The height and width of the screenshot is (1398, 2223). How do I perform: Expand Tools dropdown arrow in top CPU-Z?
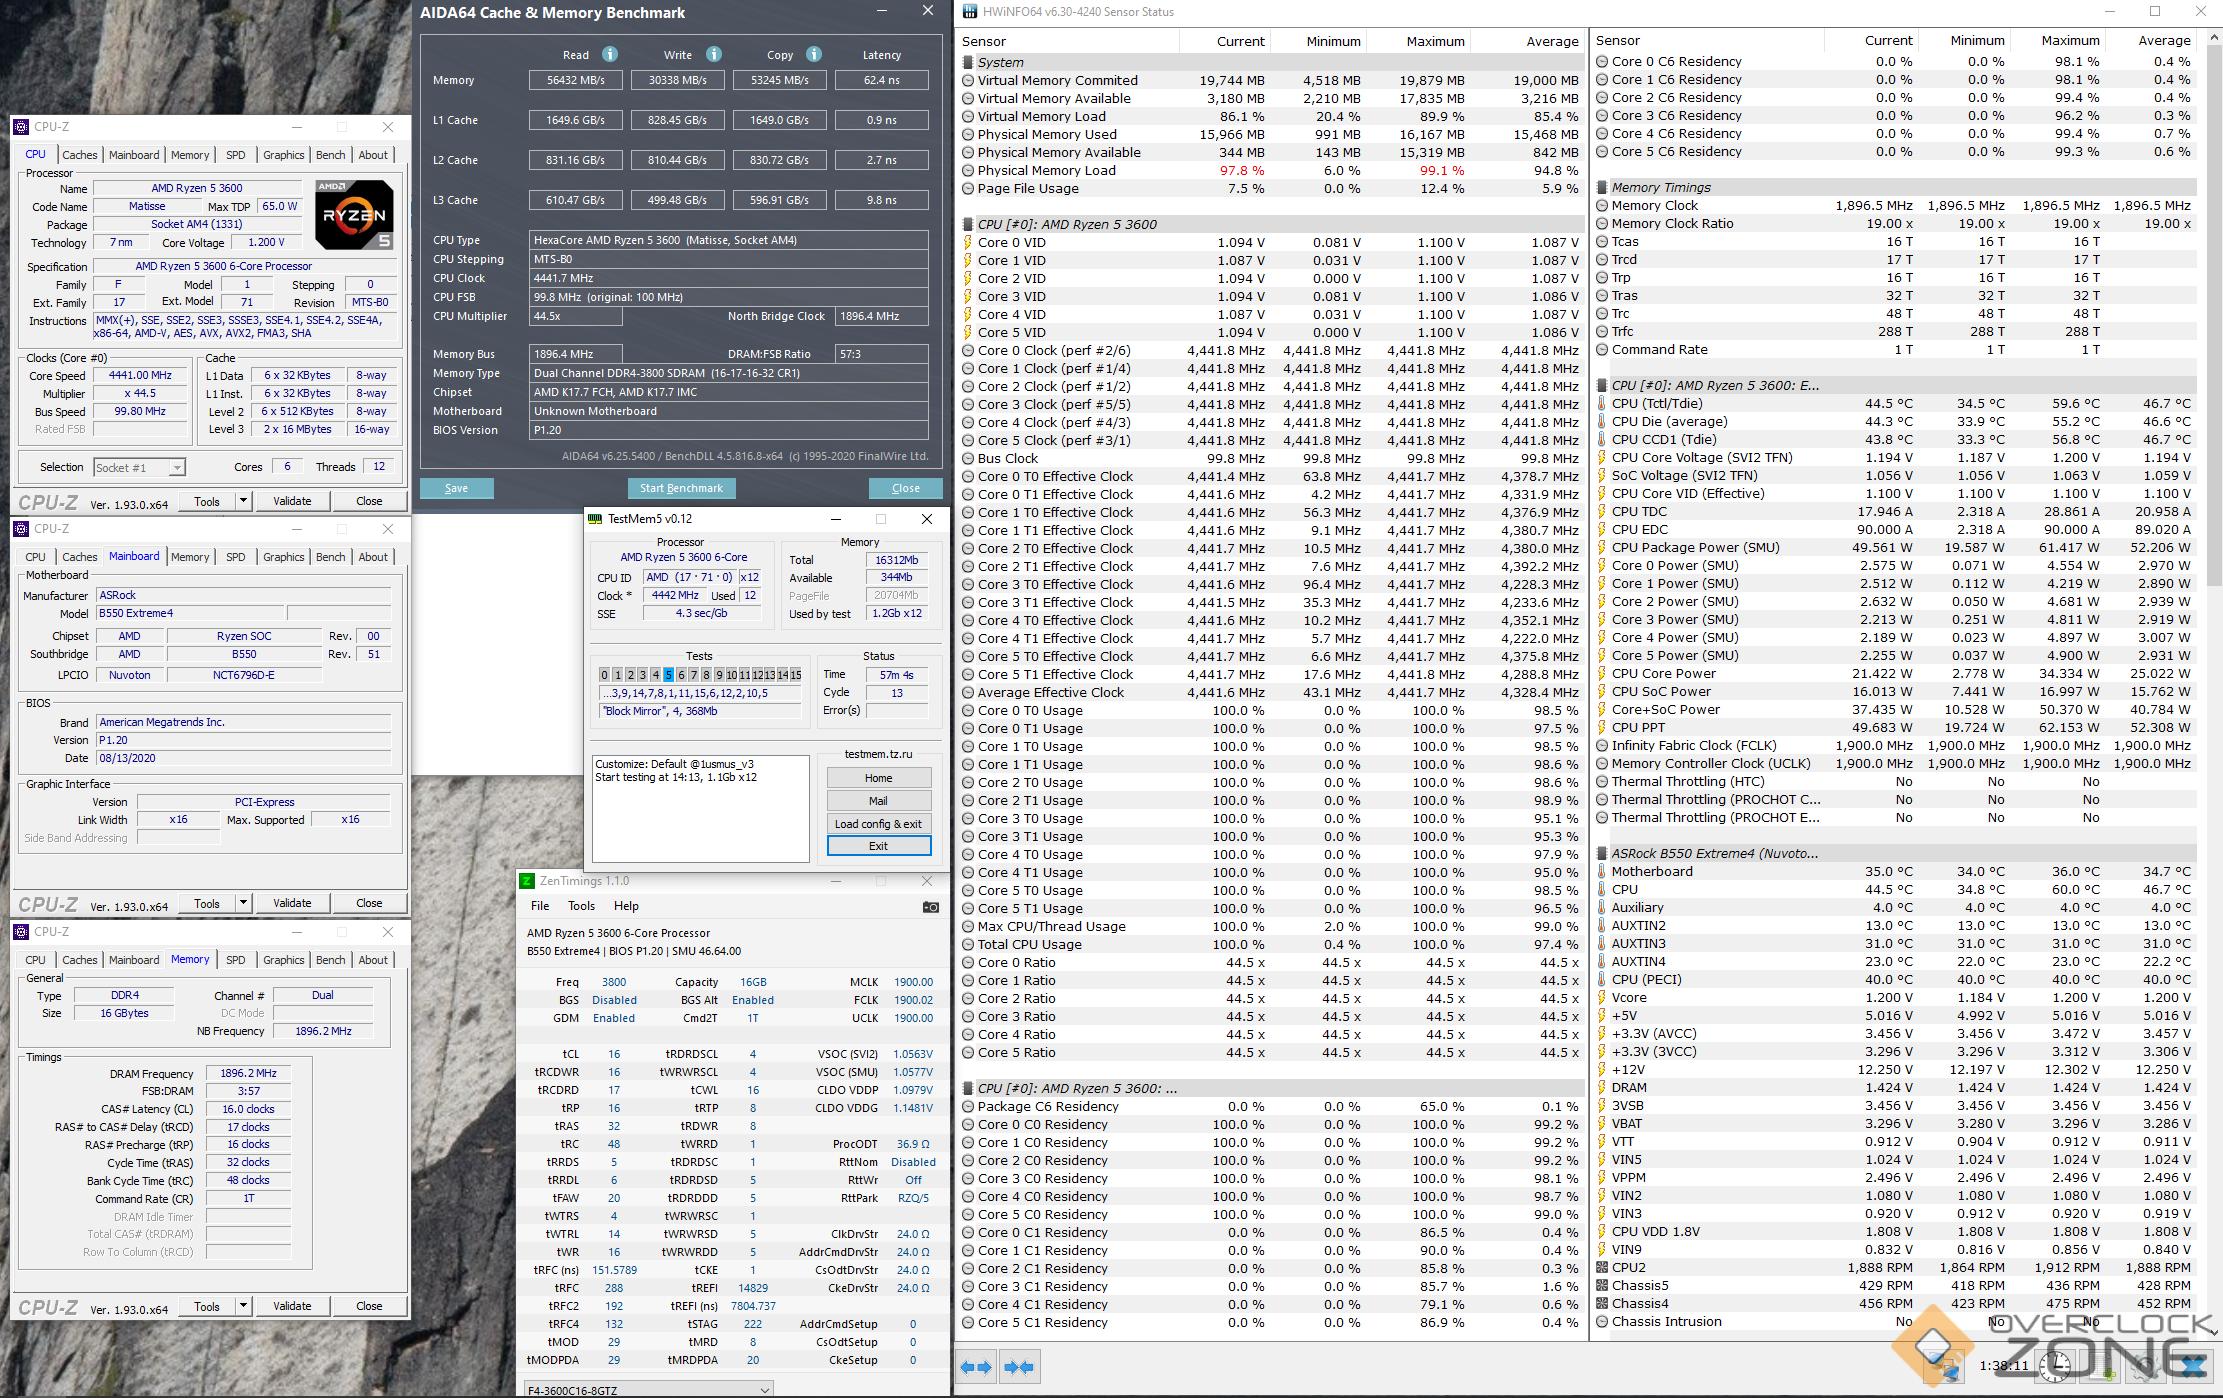point(243,501)
